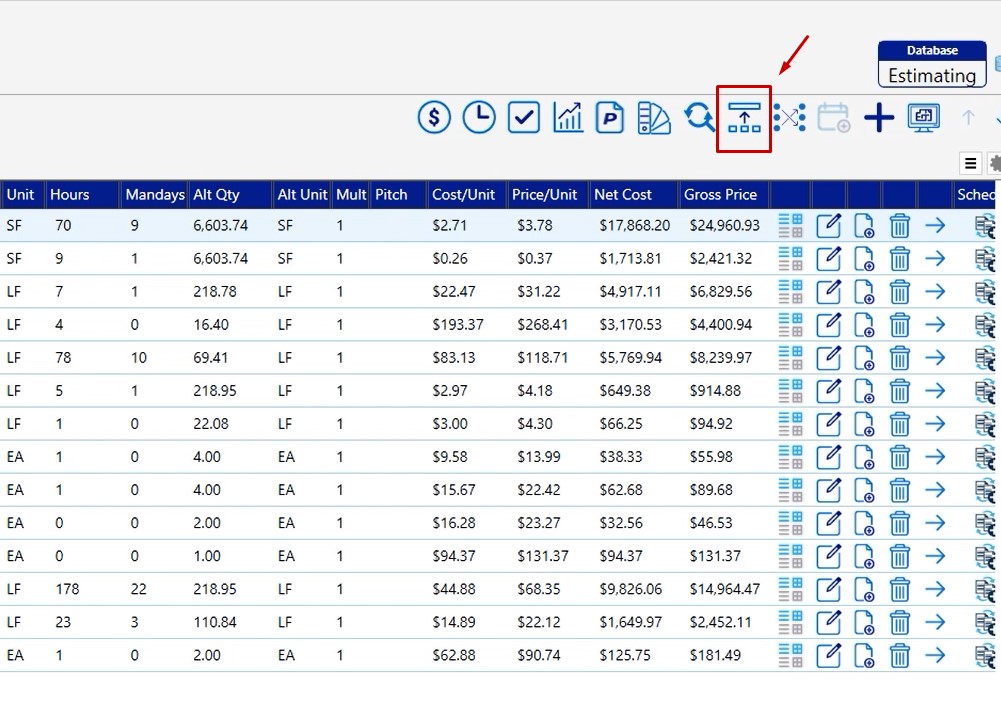Sort by Gross Price column header

[x=720, y=195]
